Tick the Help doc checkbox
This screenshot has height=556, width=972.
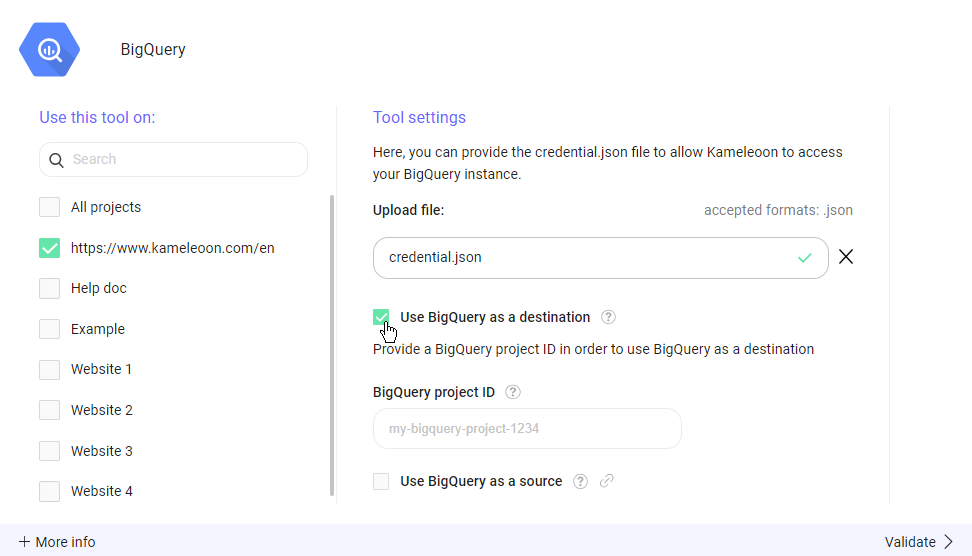click(x=49, y=288)
